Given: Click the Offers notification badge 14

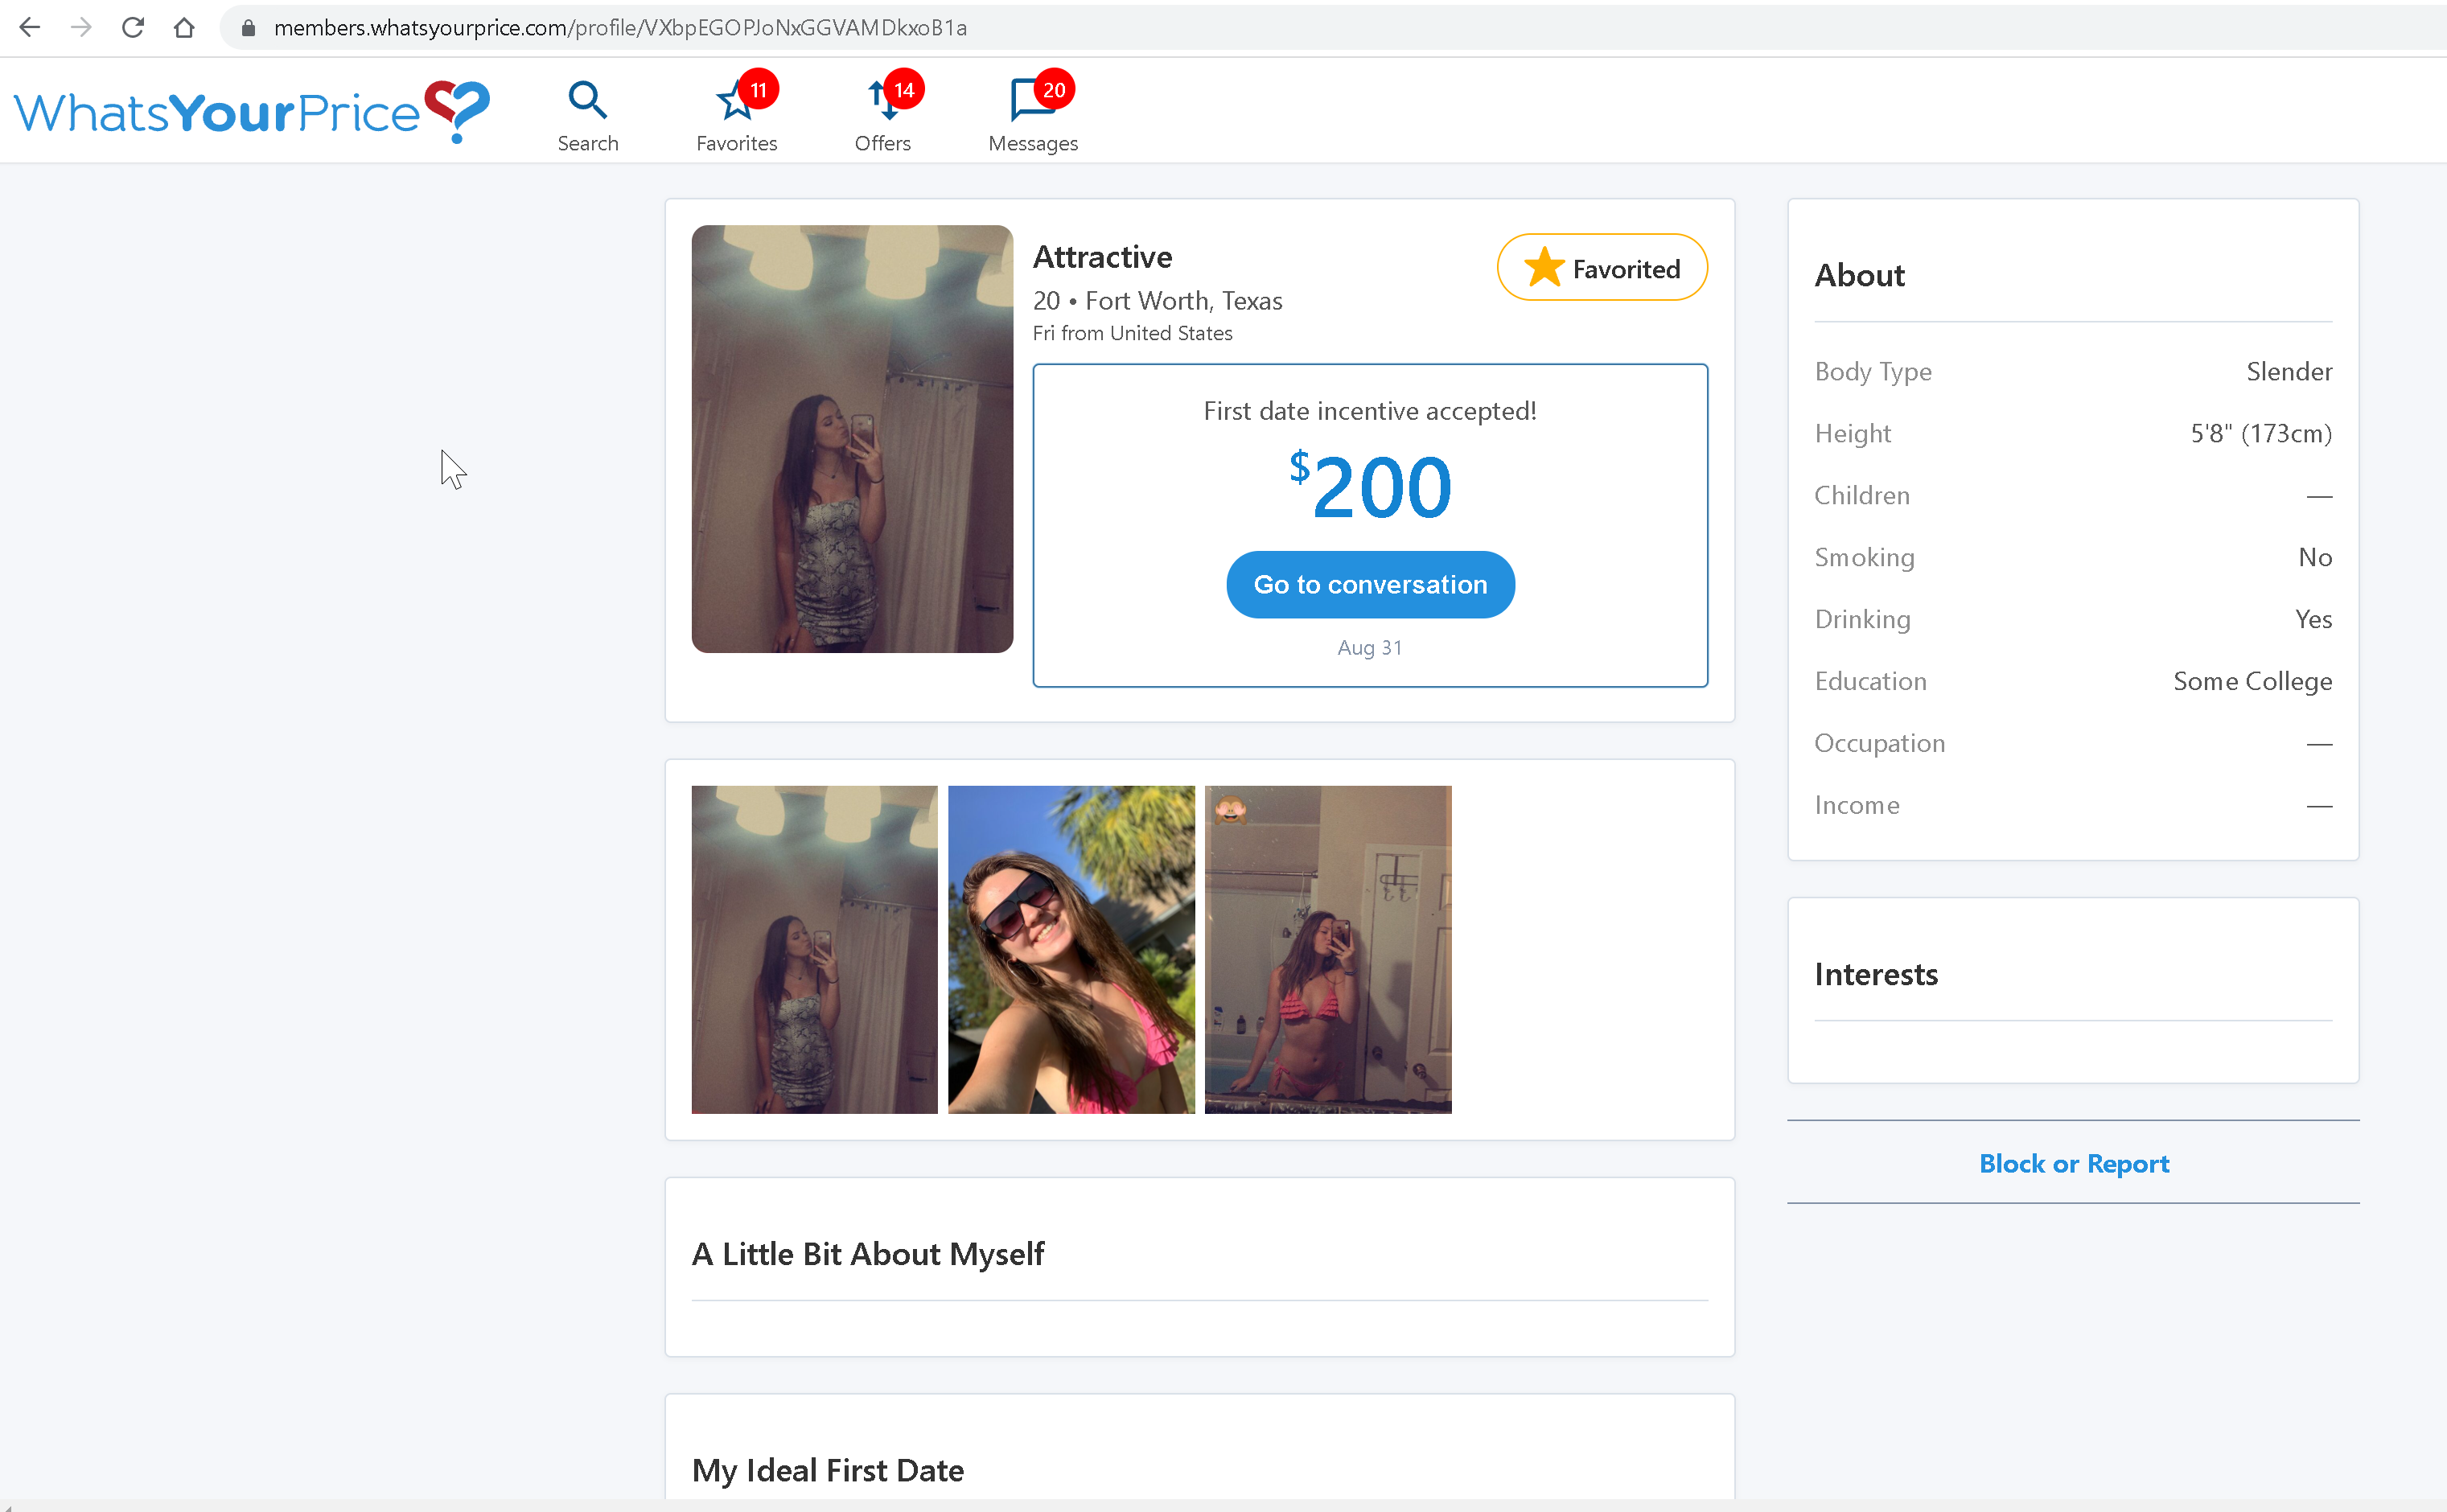Looking at the screenshot, I should click(904, 90).
